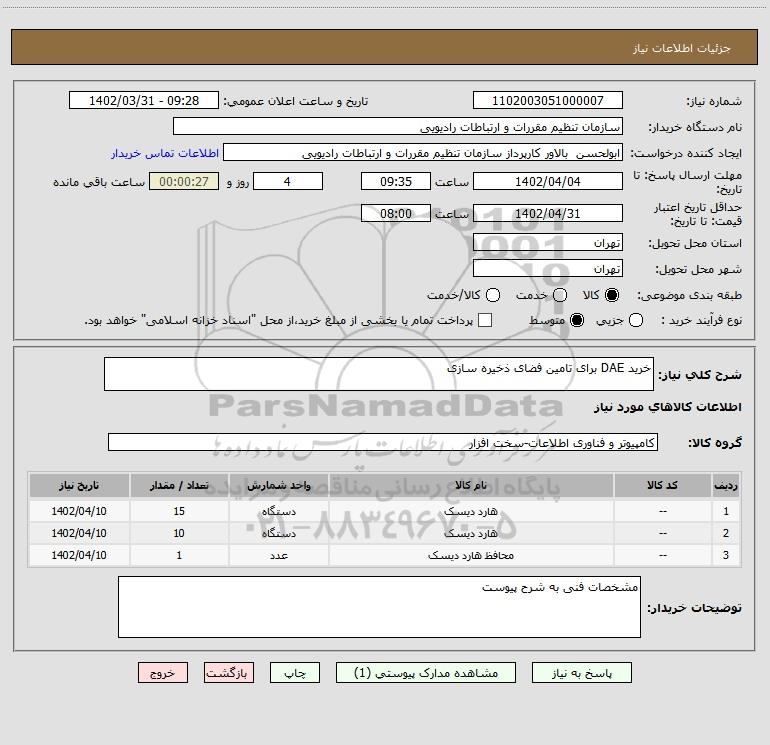Click the کد کالا column header
Screen dimensions: 770x745
pos(662,485)
